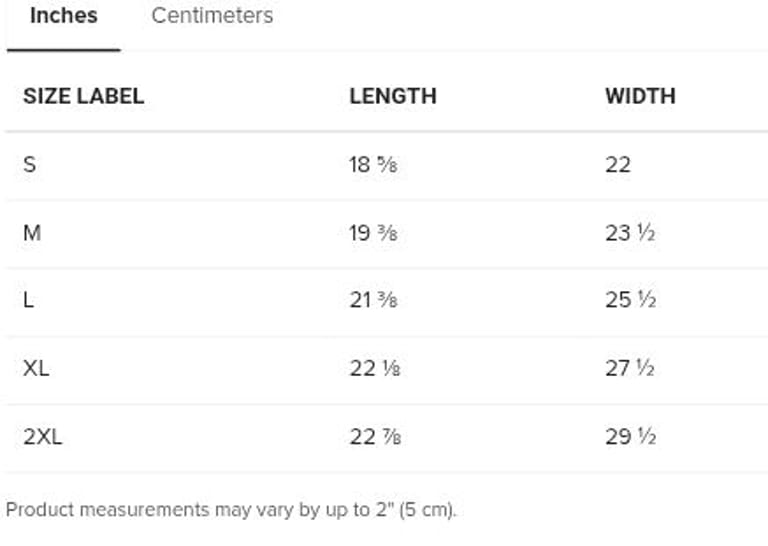Select the 2XL size row label

click(x=42, y=436)
